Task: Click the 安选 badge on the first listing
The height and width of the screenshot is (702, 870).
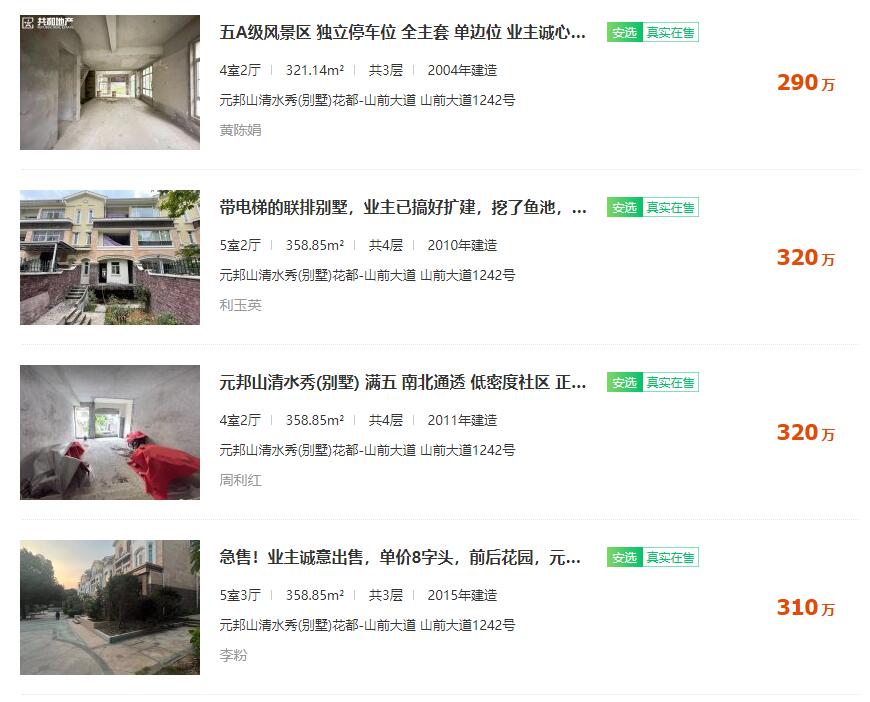Action: (x=624, y=33)
